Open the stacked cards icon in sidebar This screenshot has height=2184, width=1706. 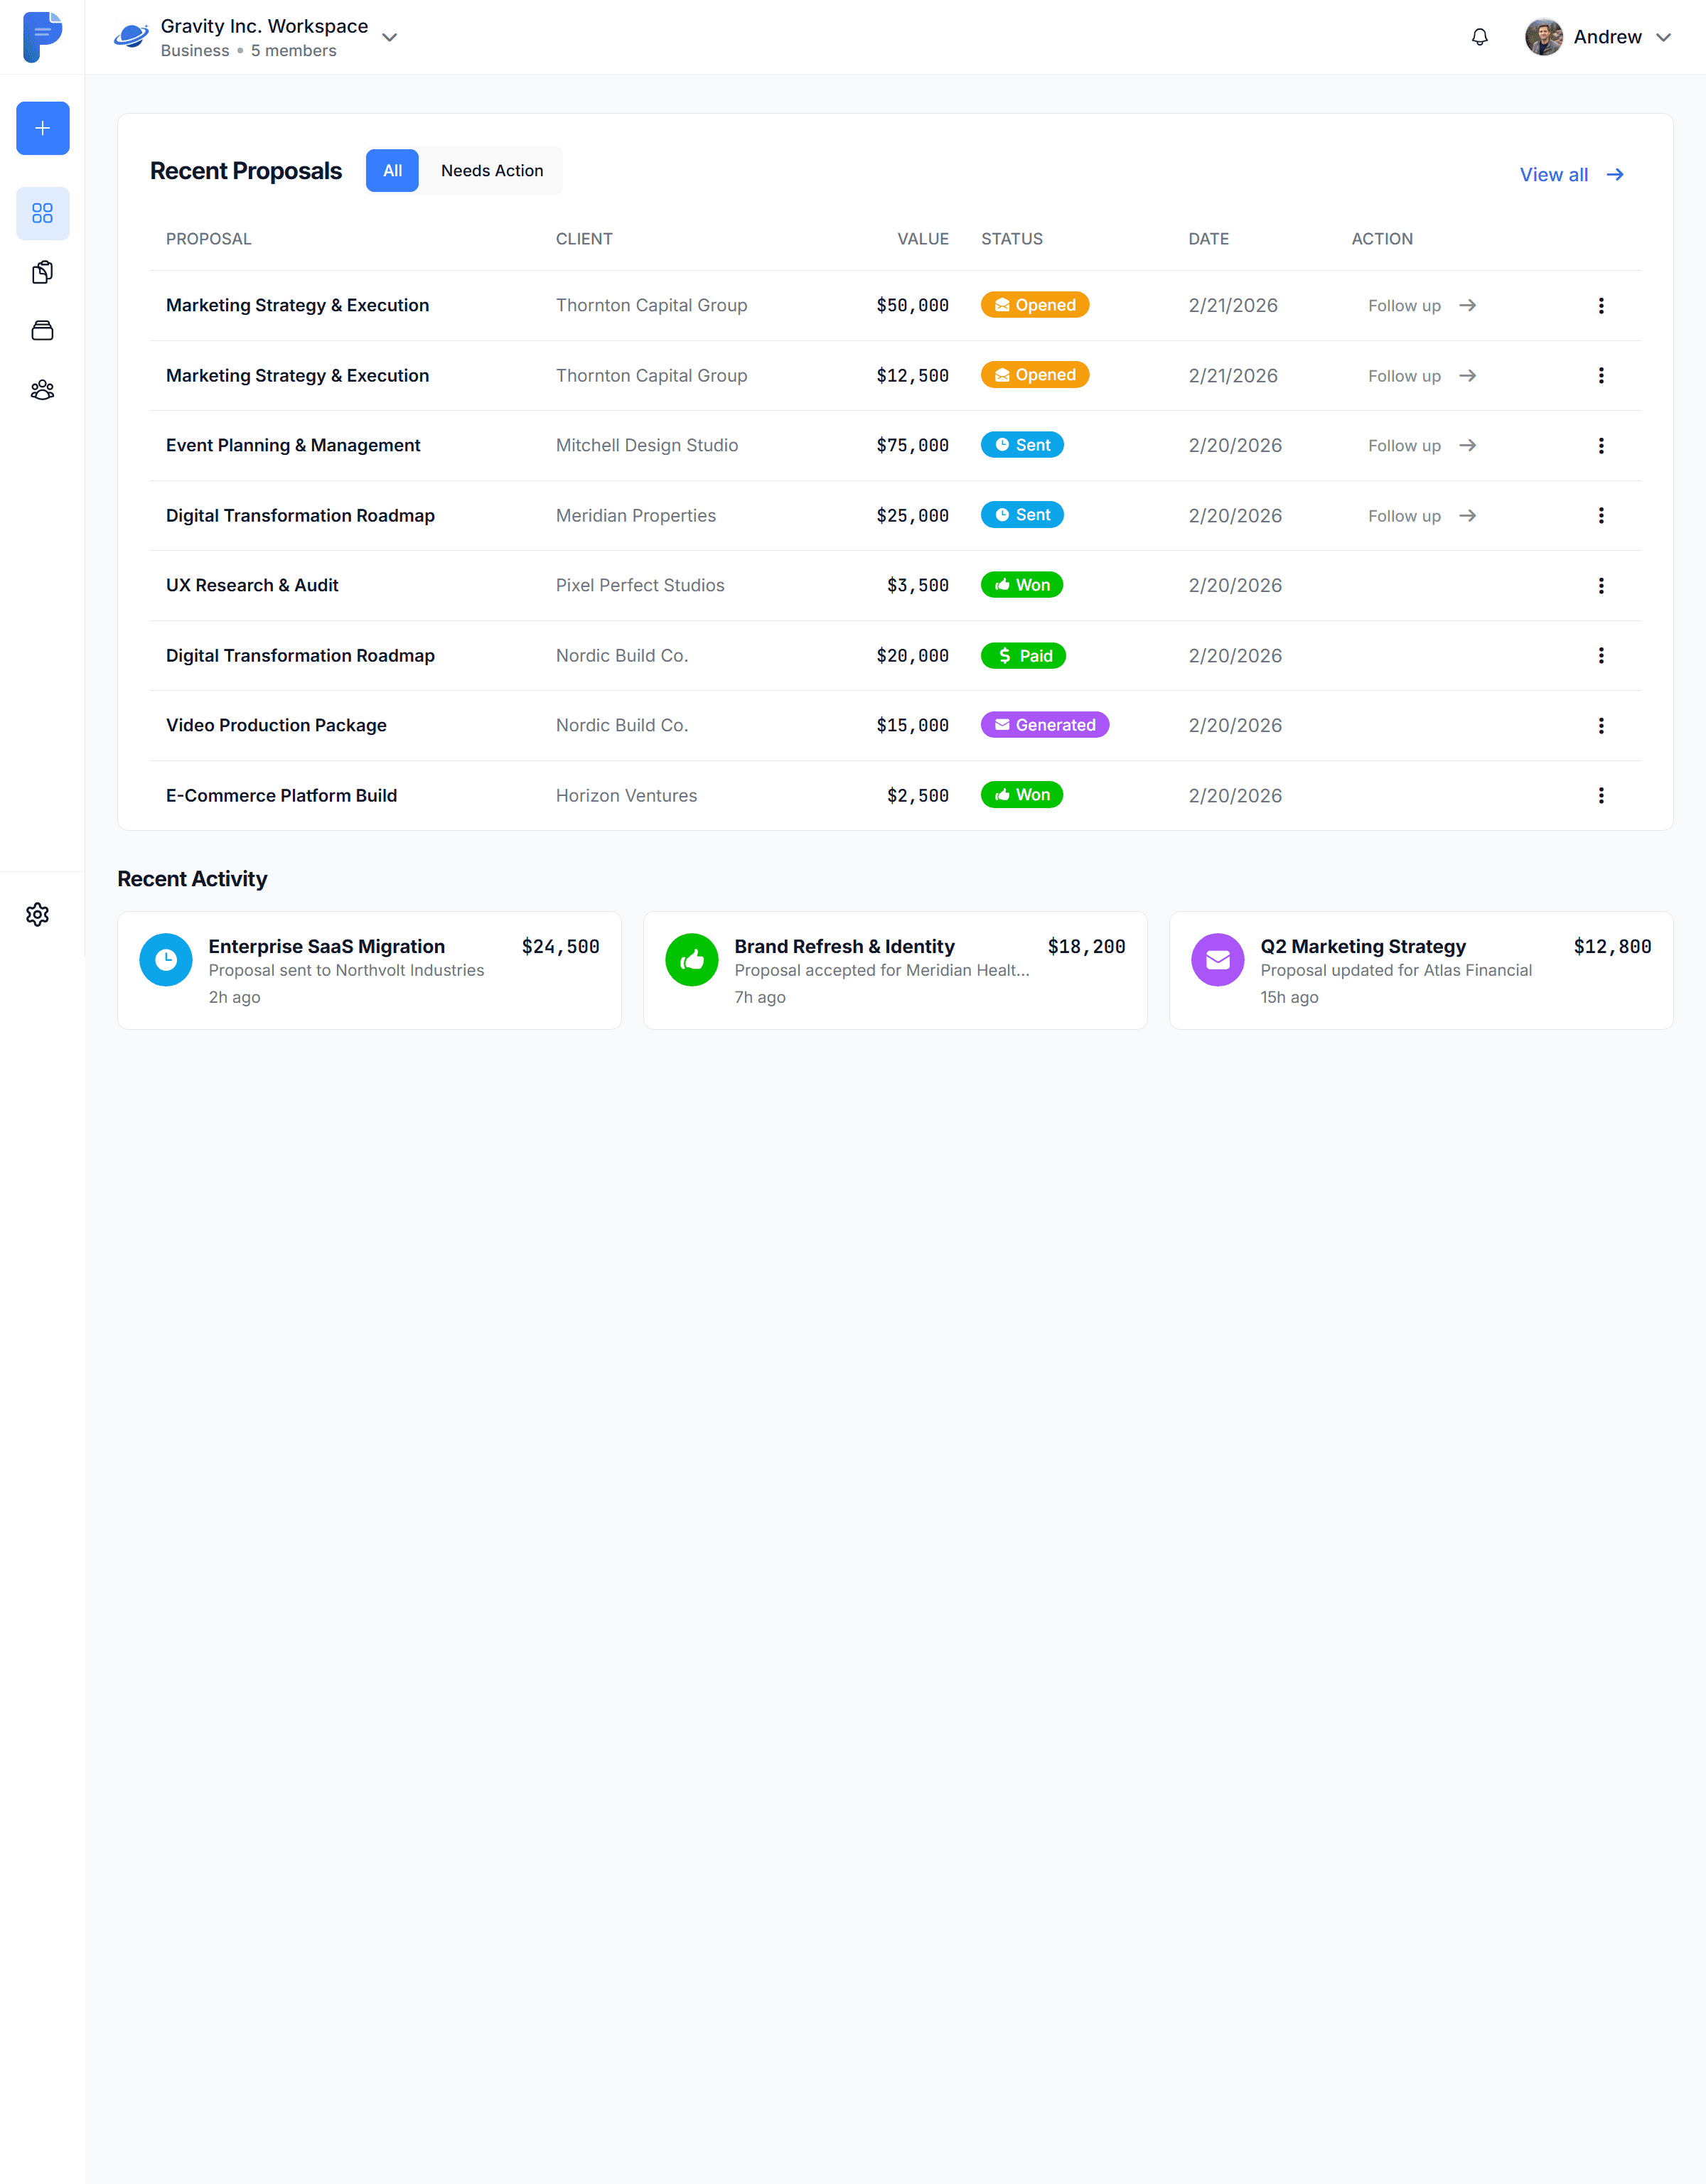point(42,331)
